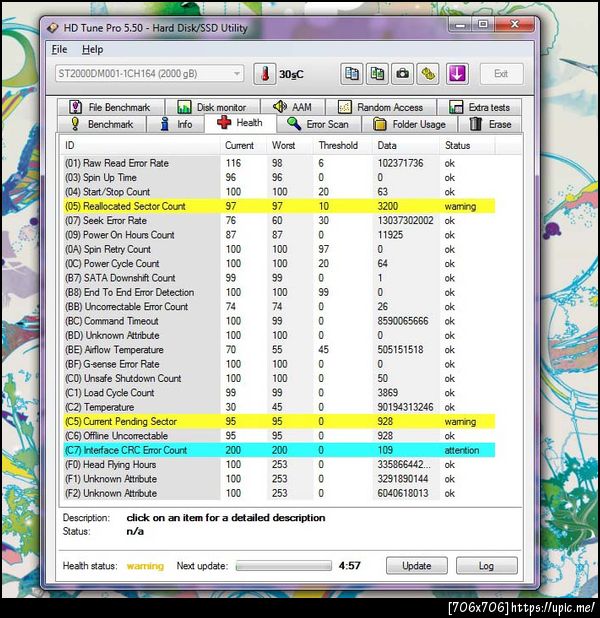Screen dimensions: 600x618
Task: Click the copy info to clipboard icon
Action: click(352, 74)
